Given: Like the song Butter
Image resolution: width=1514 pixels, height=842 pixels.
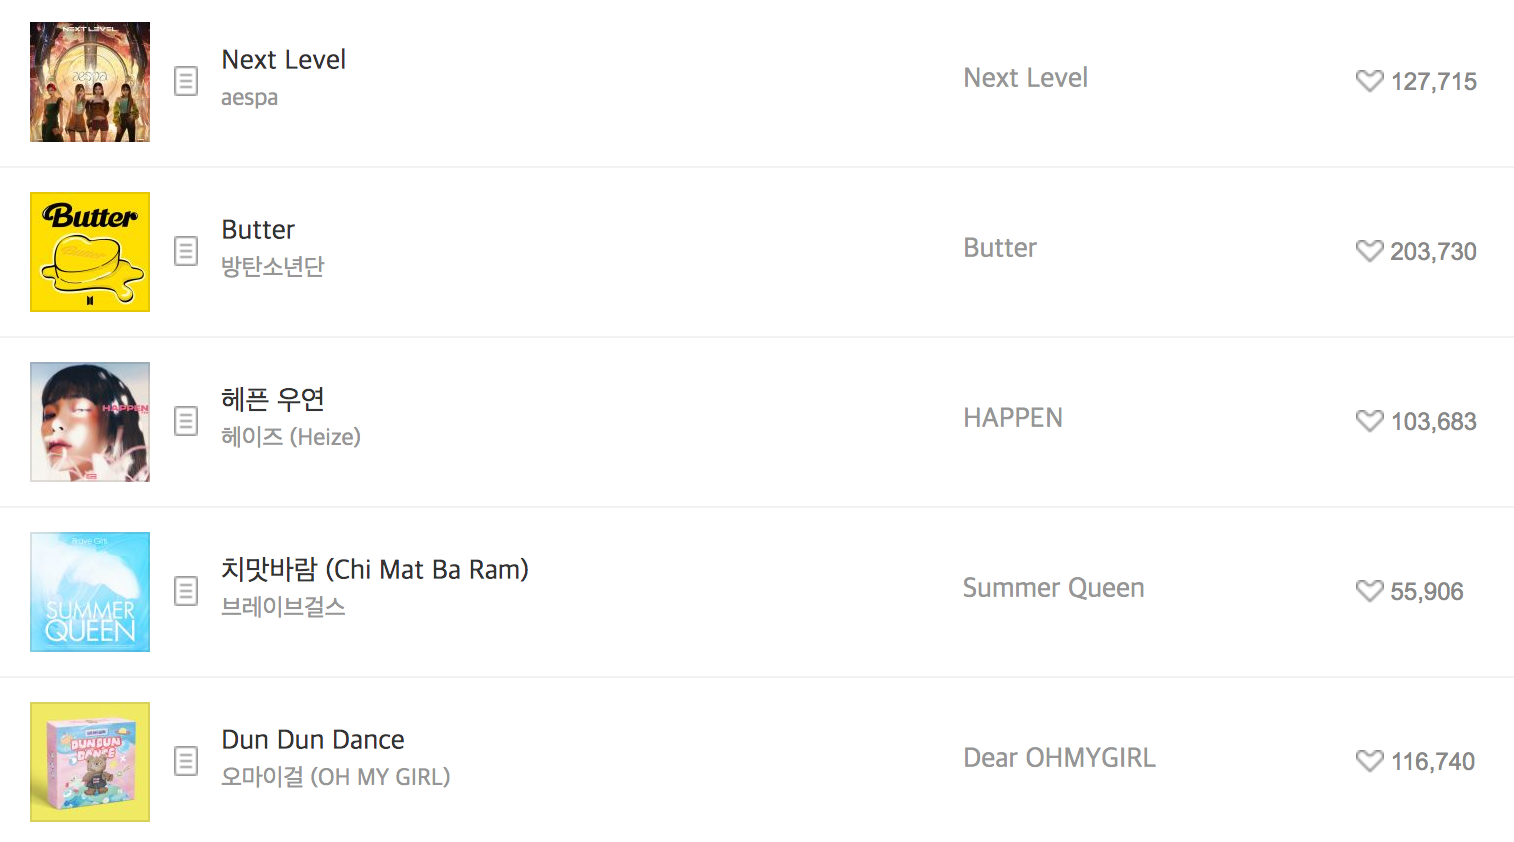Looking at the screenshot, I should 1369,251.
